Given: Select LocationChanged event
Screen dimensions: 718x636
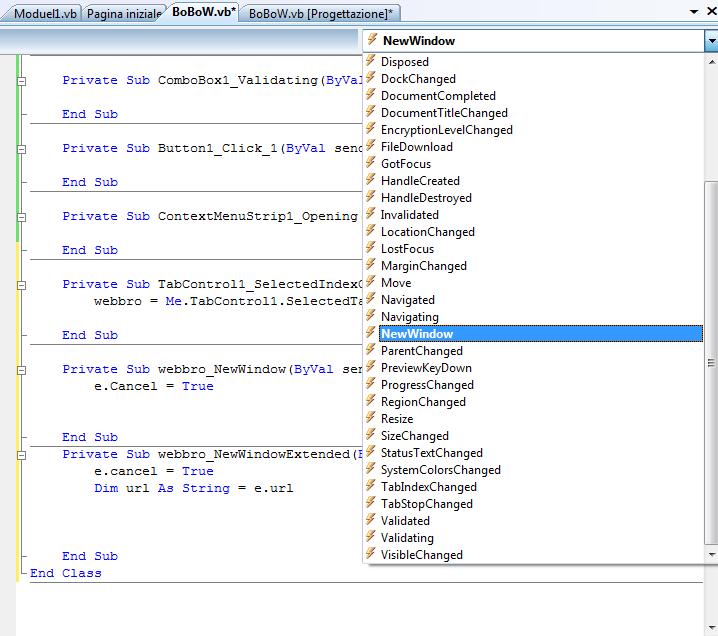Looking at the screenshot, I should pos(427,232).
